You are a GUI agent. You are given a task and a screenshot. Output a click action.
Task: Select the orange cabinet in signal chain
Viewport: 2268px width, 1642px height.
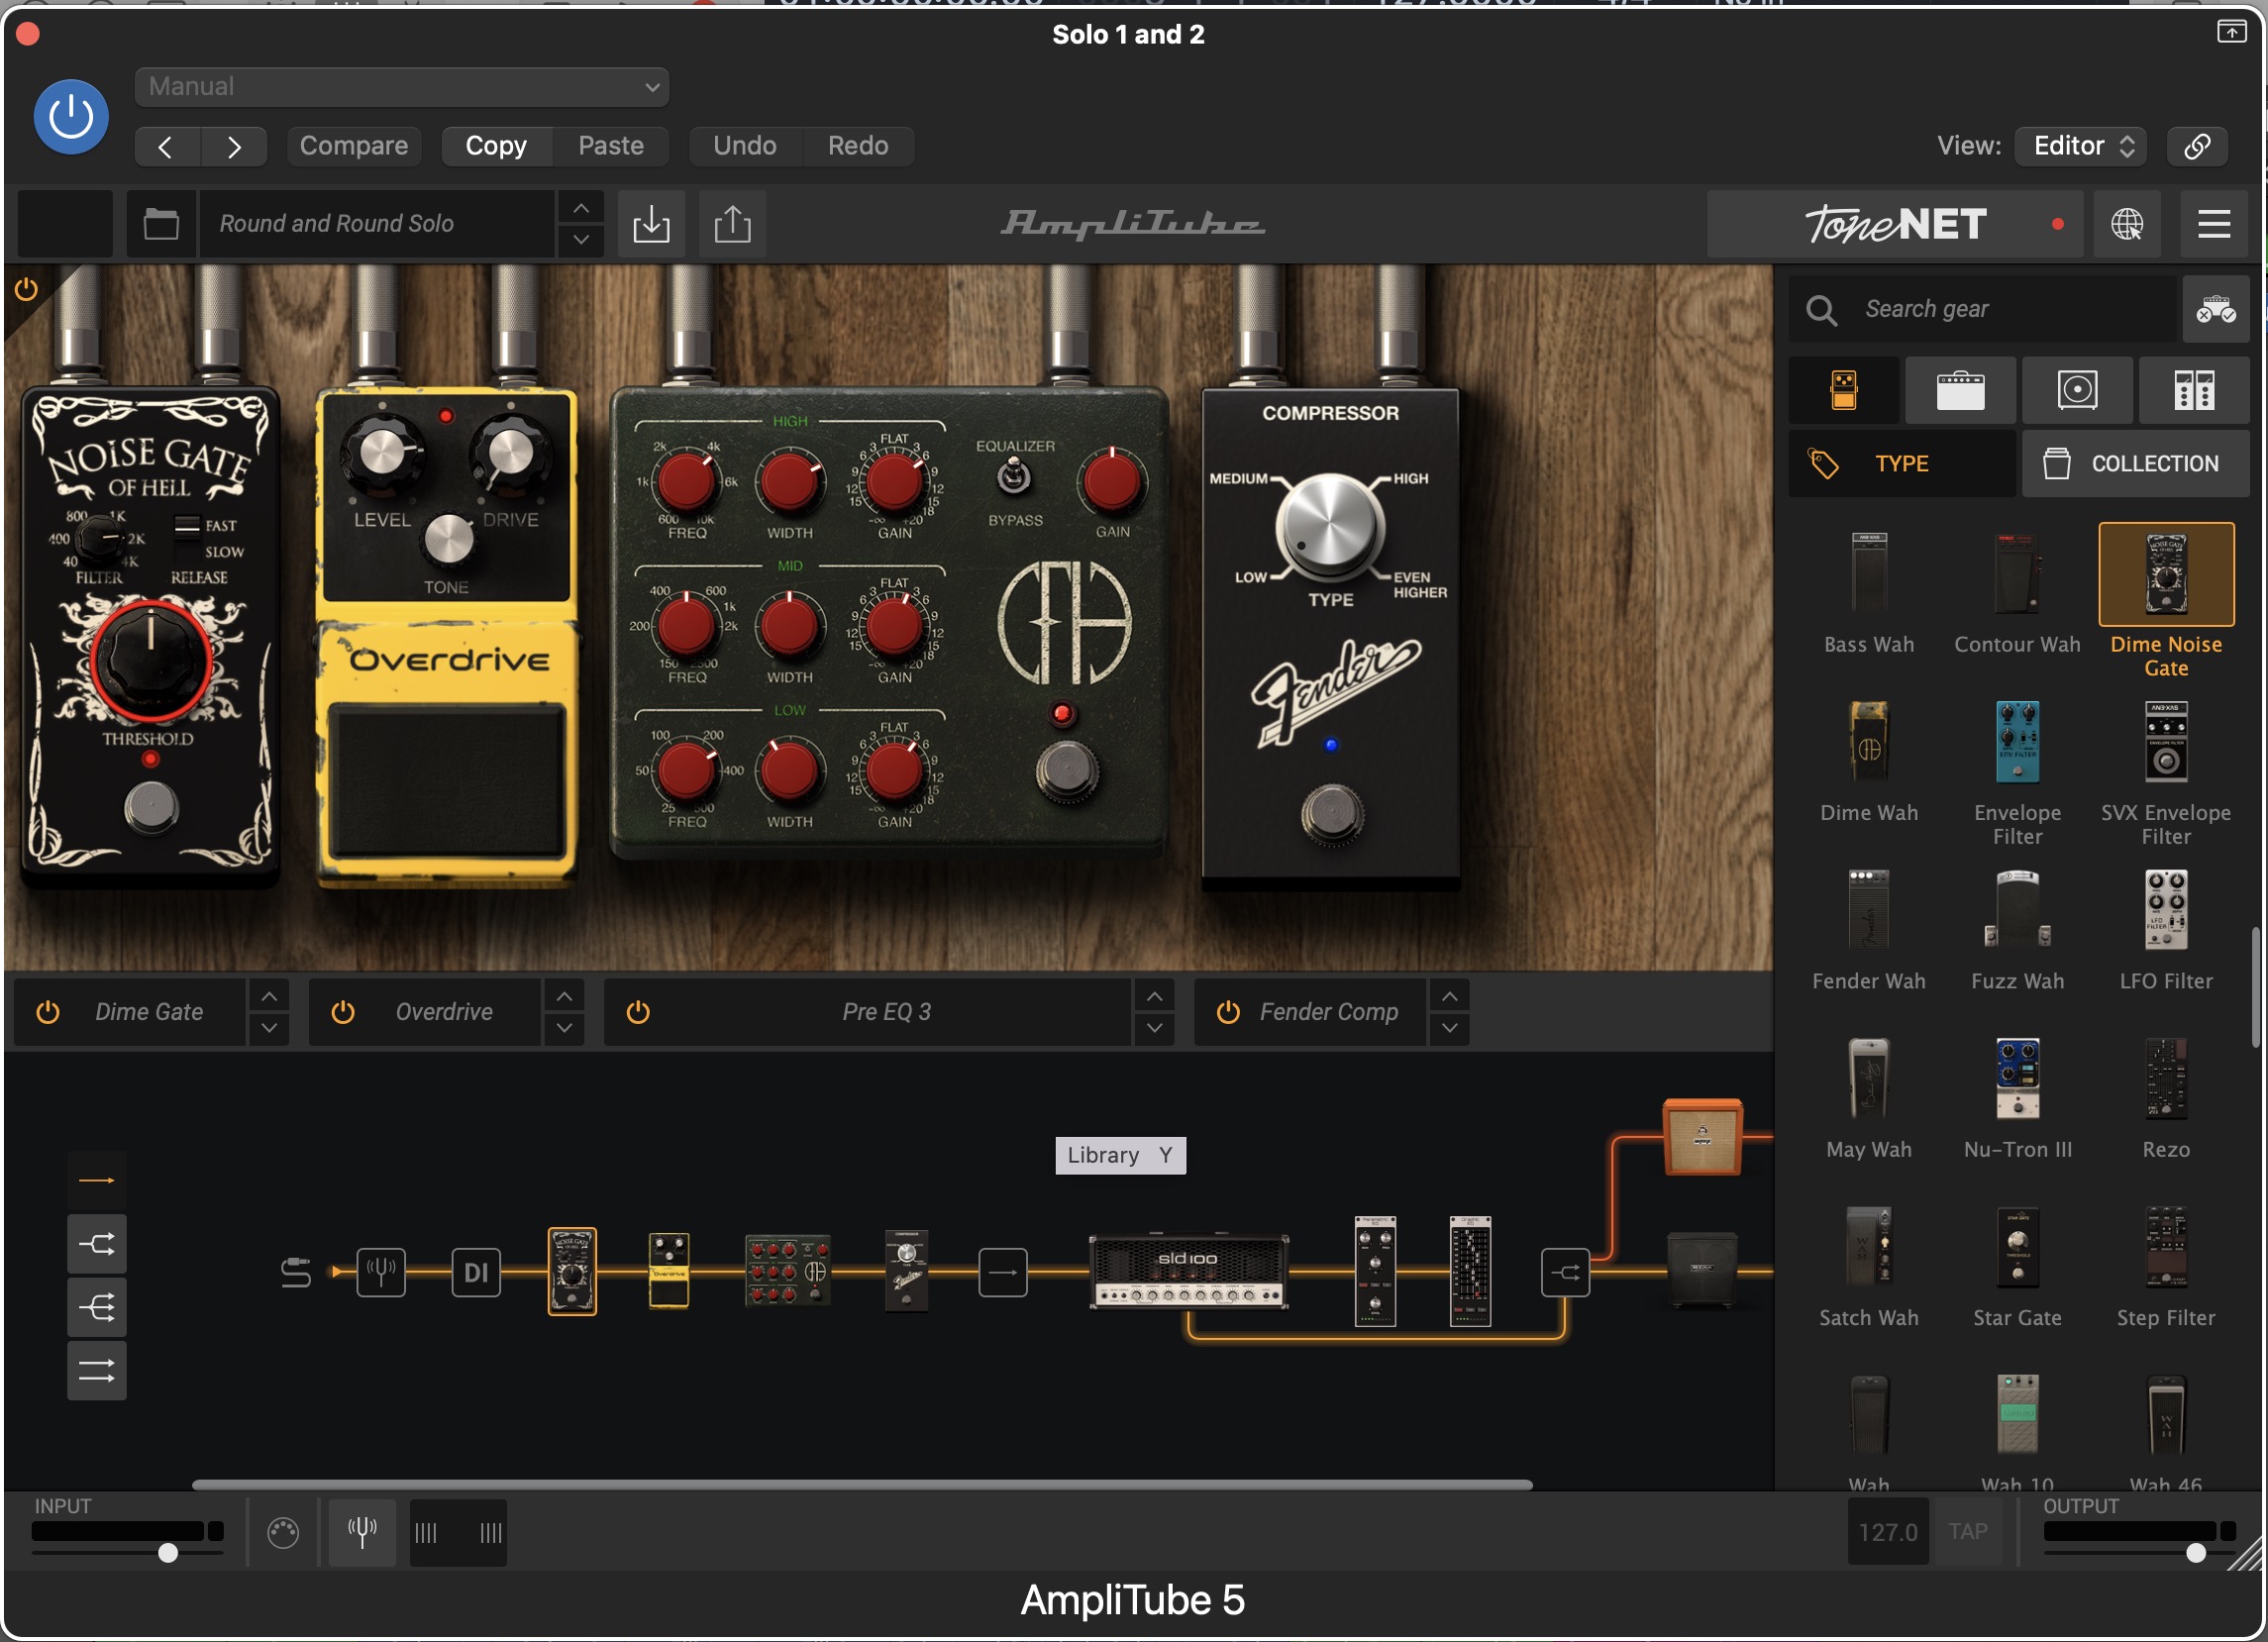pyautogui.click(x=1702, y=1137)
